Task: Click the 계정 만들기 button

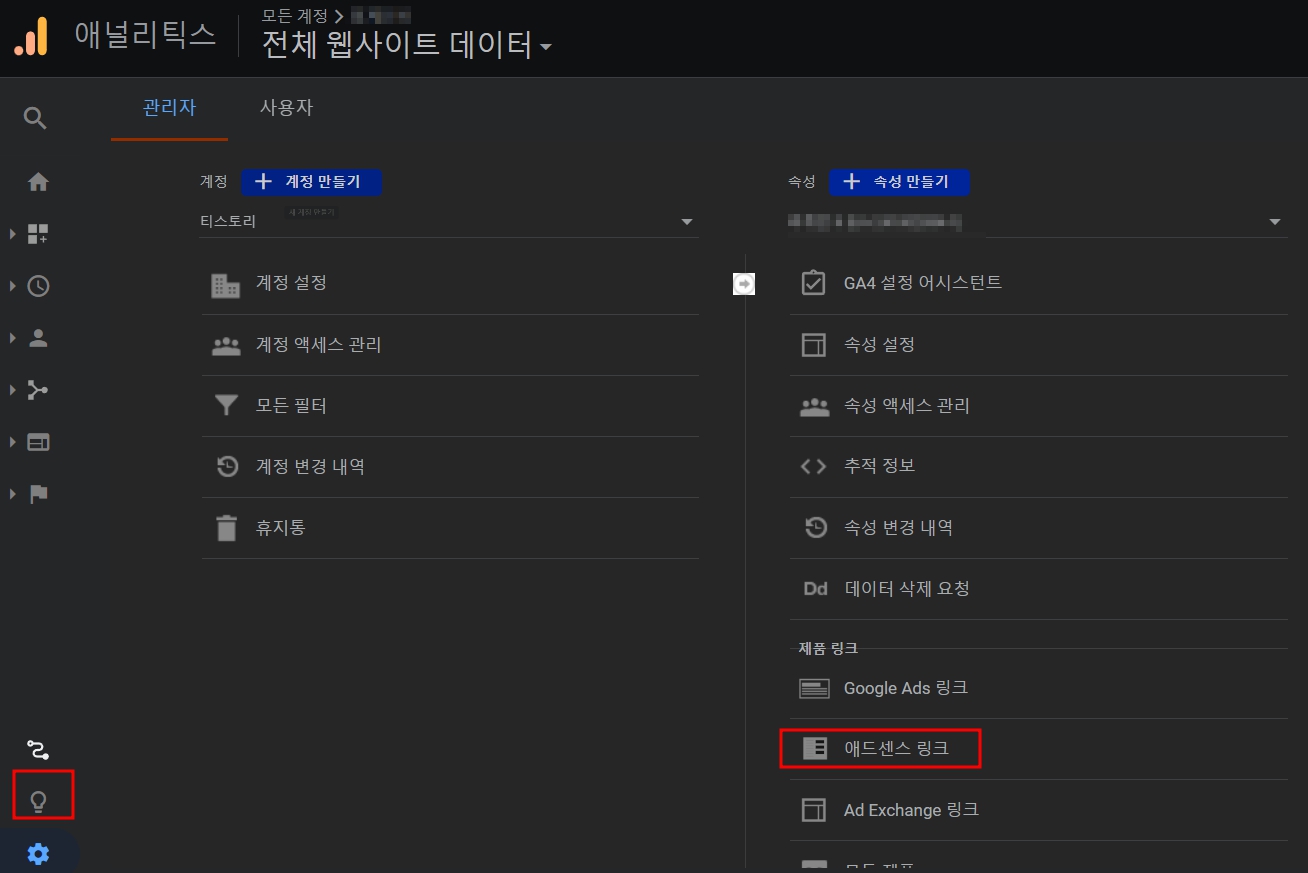Action: click(311, 182)
